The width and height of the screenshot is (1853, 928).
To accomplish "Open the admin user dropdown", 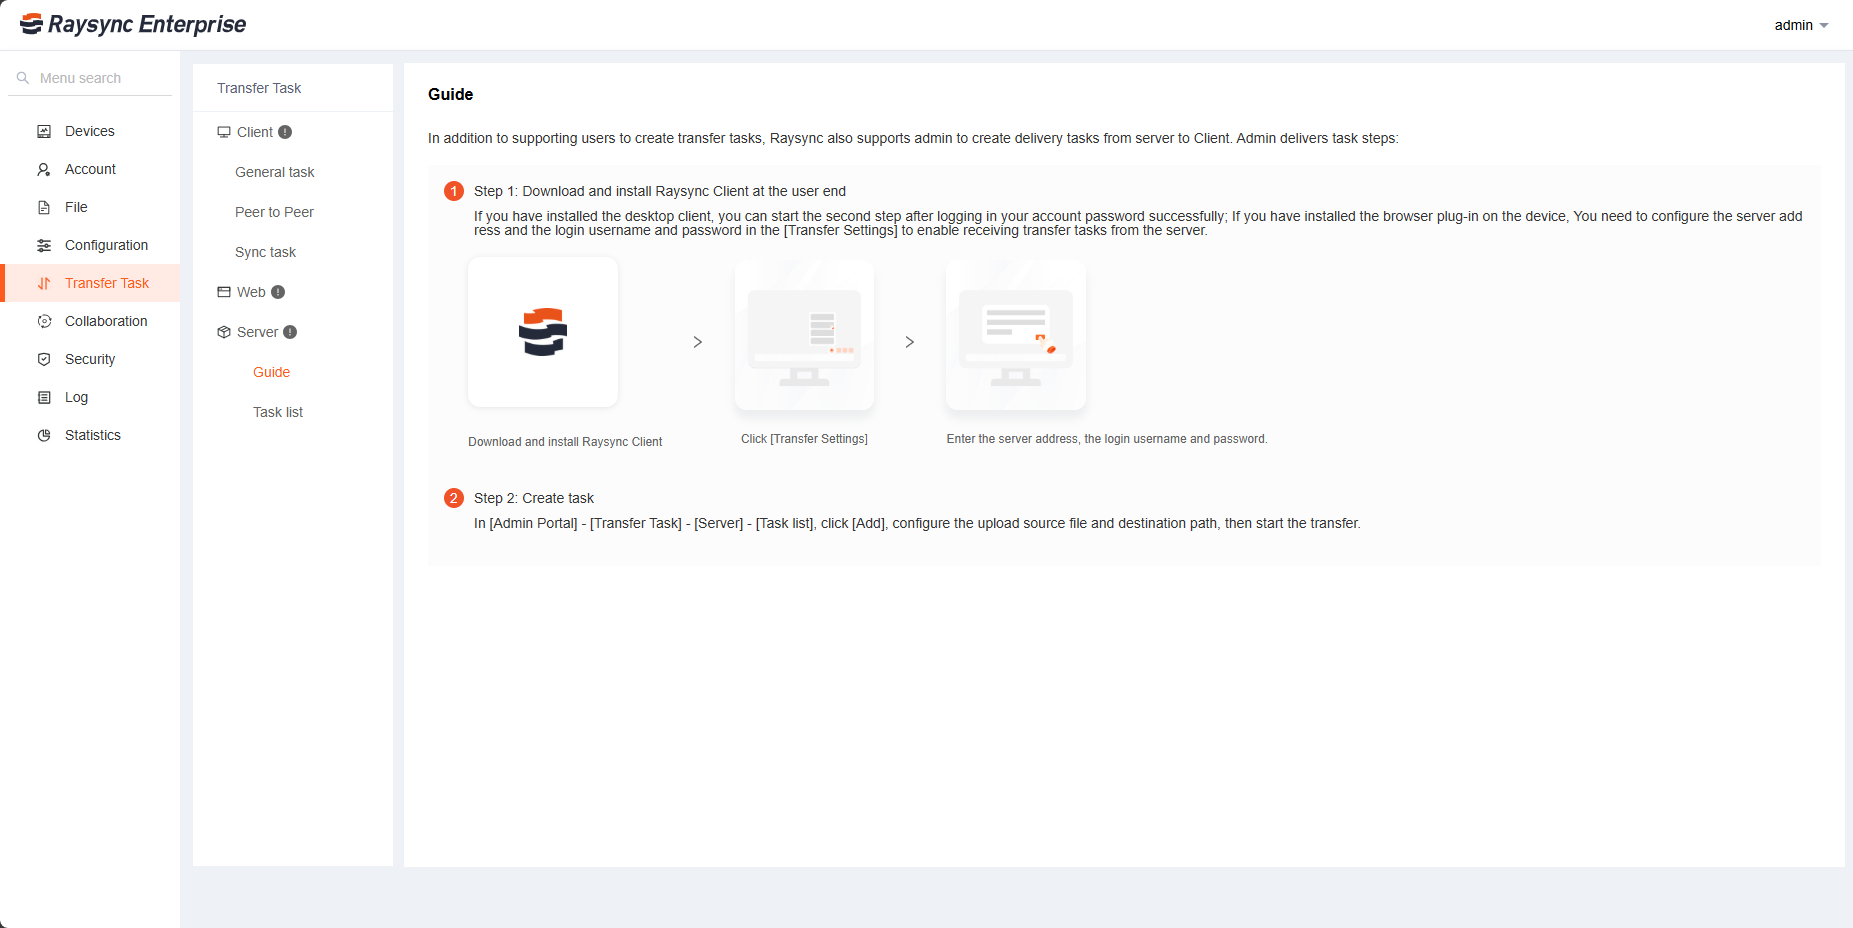I will tap(1801, 25).
